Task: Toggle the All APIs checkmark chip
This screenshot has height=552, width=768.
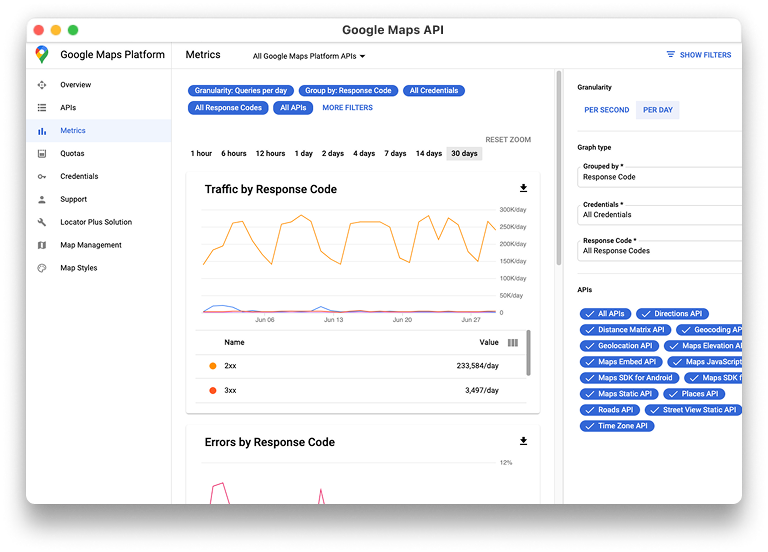Action: point(605,314)
